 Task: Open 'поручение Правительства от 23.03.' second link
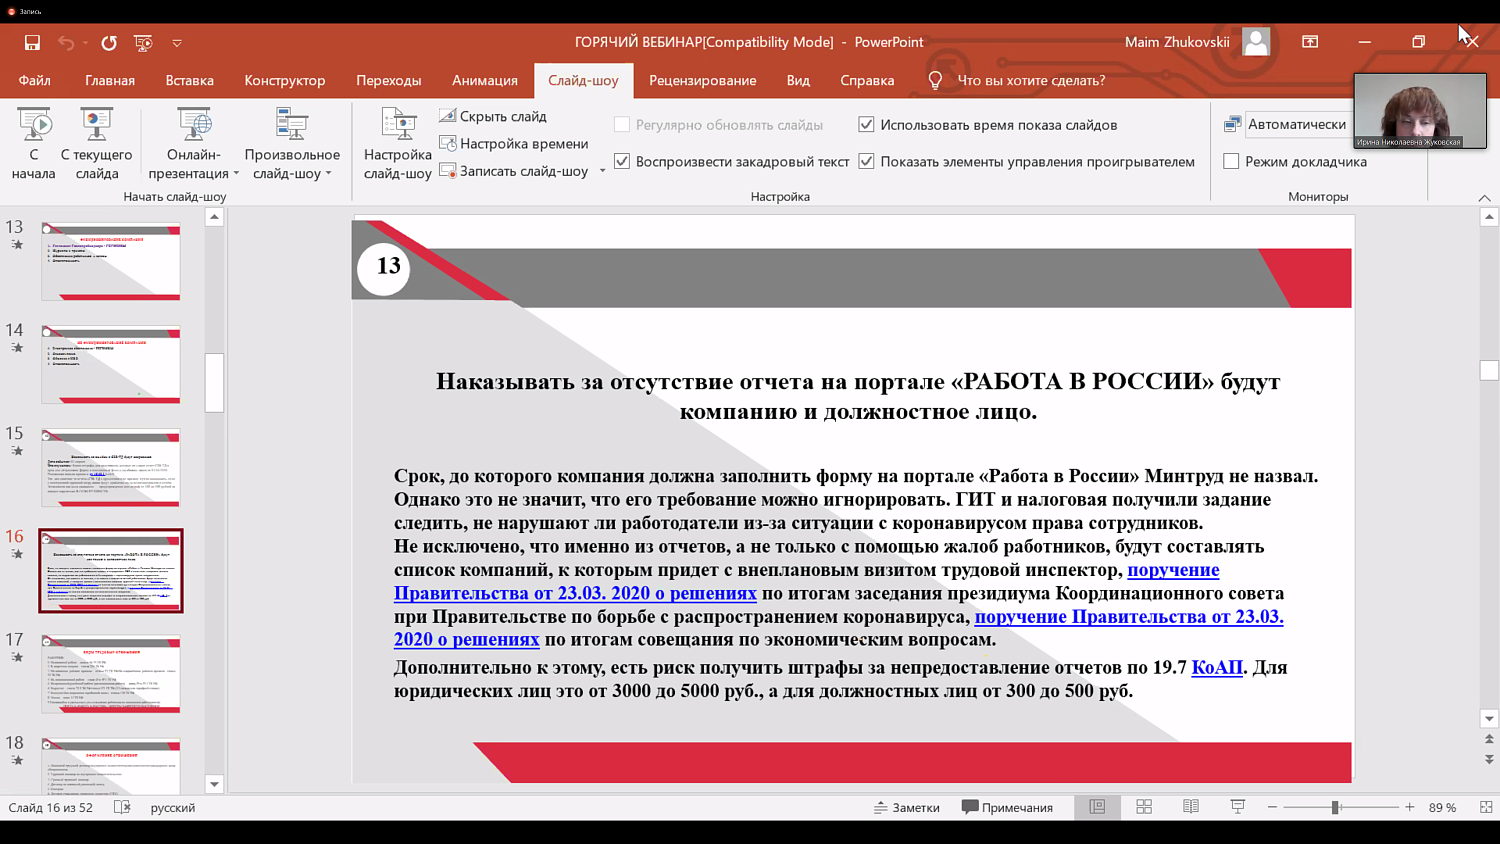click(x=1129, y=617)
